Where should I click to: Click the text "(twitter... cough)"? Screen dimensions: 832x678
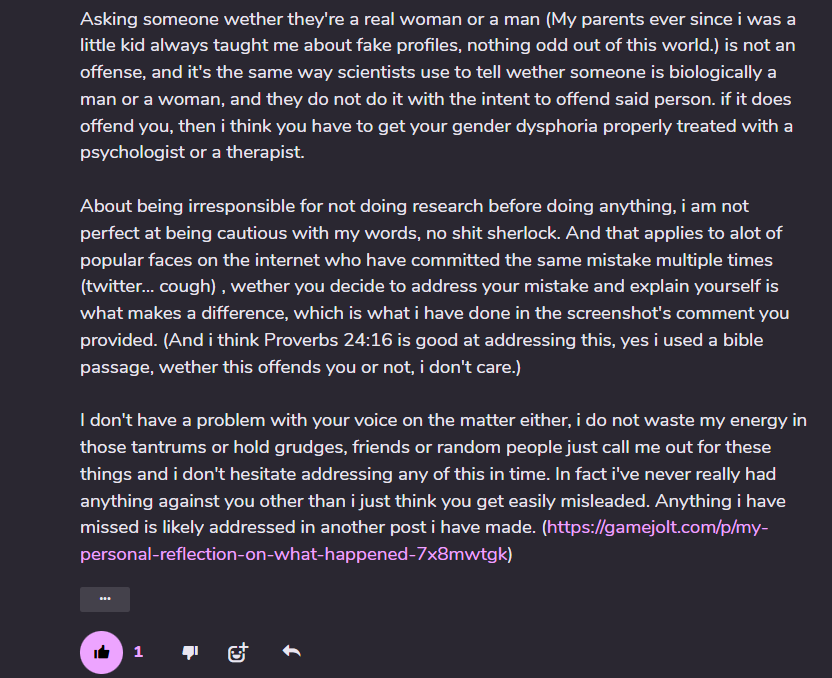pos(148,286)
